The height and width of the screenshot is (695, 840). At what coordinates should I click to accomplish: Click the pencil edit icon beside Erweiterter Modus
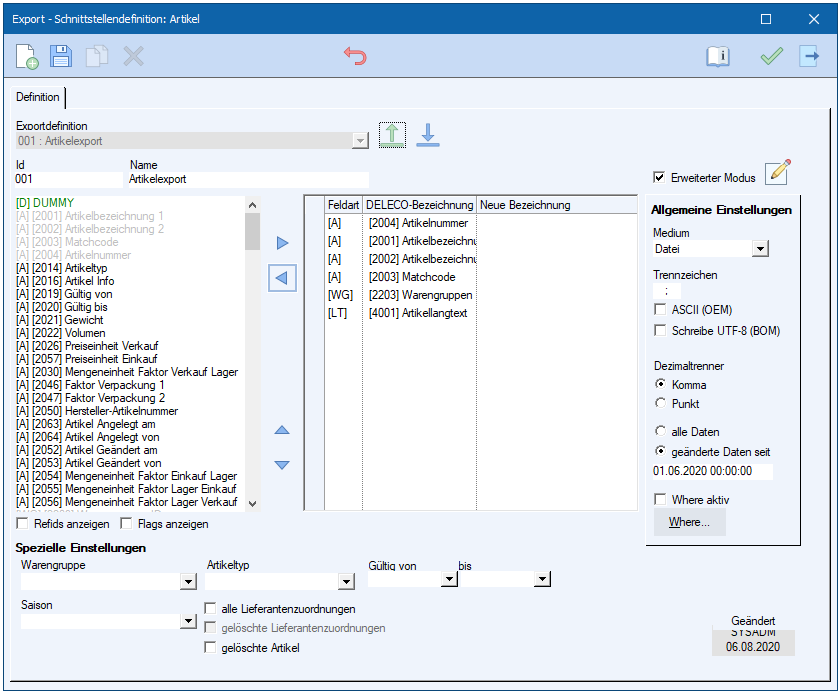777,173
